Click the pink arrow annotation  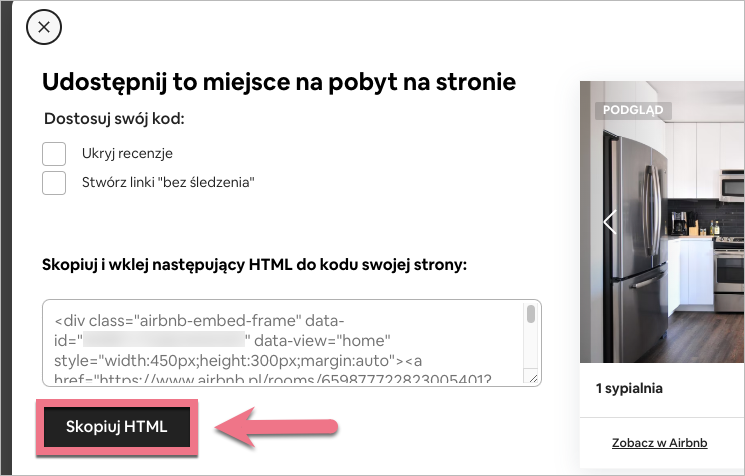pyautogui.click(x=280, y=427)
